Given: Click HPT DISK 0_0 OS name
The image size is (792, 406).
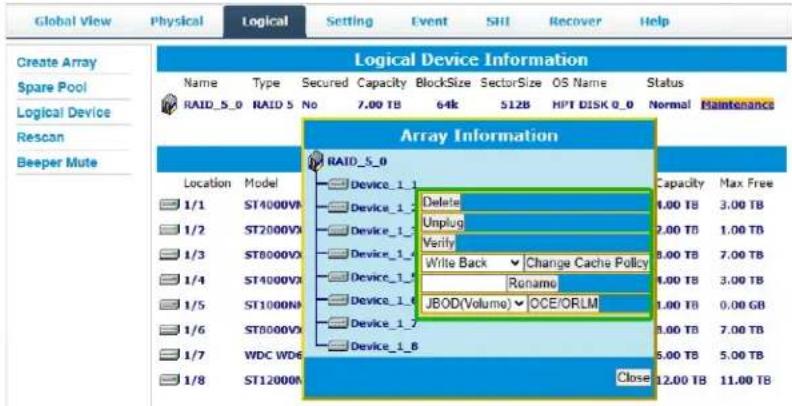Looking at the screenshot, I should 593,105.
